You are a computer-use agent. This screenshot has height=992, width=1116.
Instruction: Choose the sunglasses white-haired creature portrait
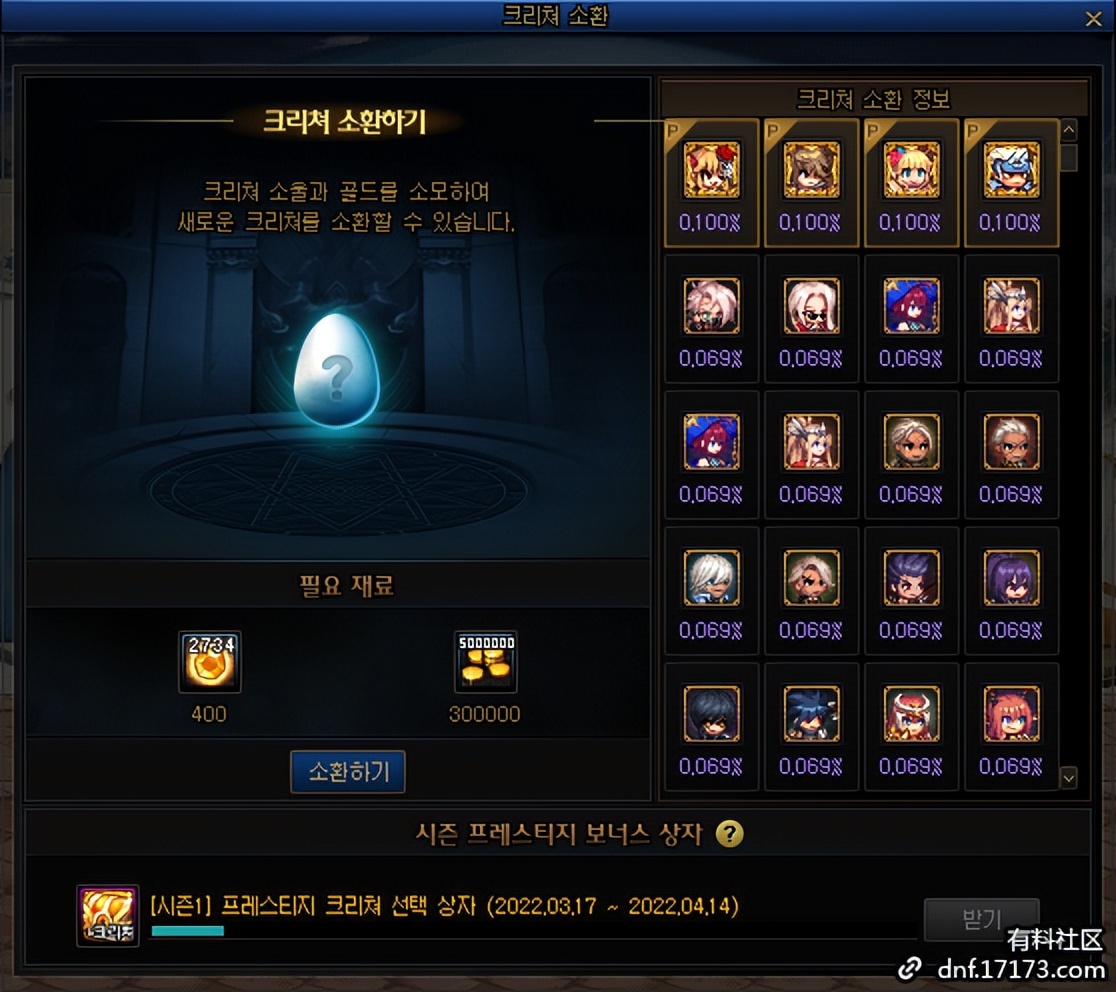click(x=811, y=306)
